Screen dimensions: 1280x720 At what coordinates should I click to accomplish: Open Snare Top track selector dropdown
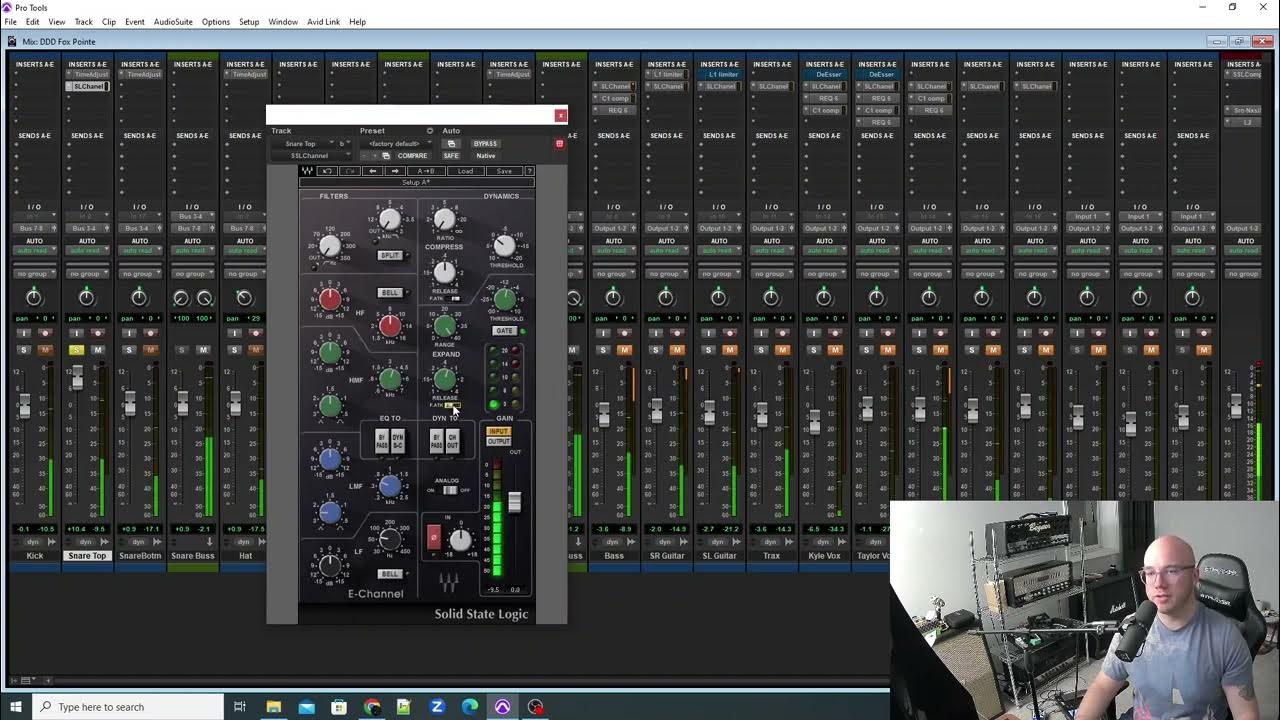(304, 144)
